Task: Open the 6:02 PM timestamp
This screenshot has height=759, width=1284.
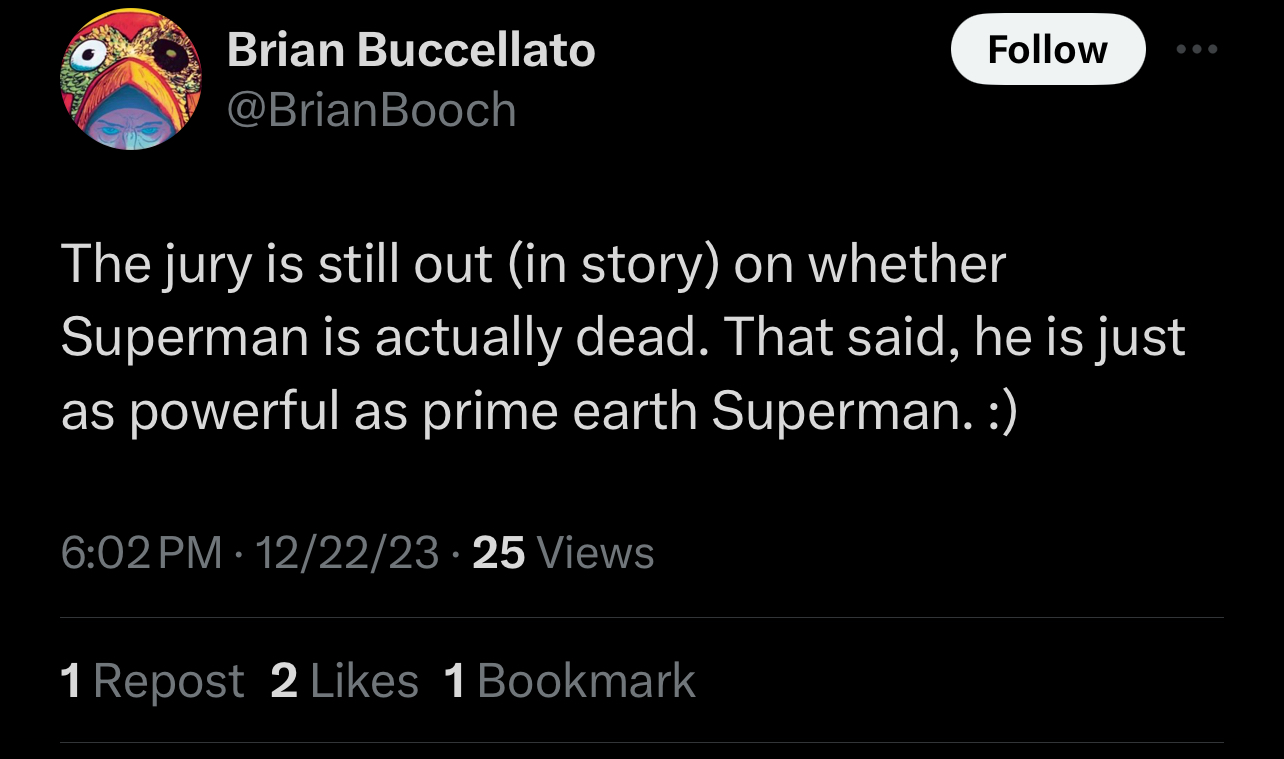Action: tap(141, 552)
